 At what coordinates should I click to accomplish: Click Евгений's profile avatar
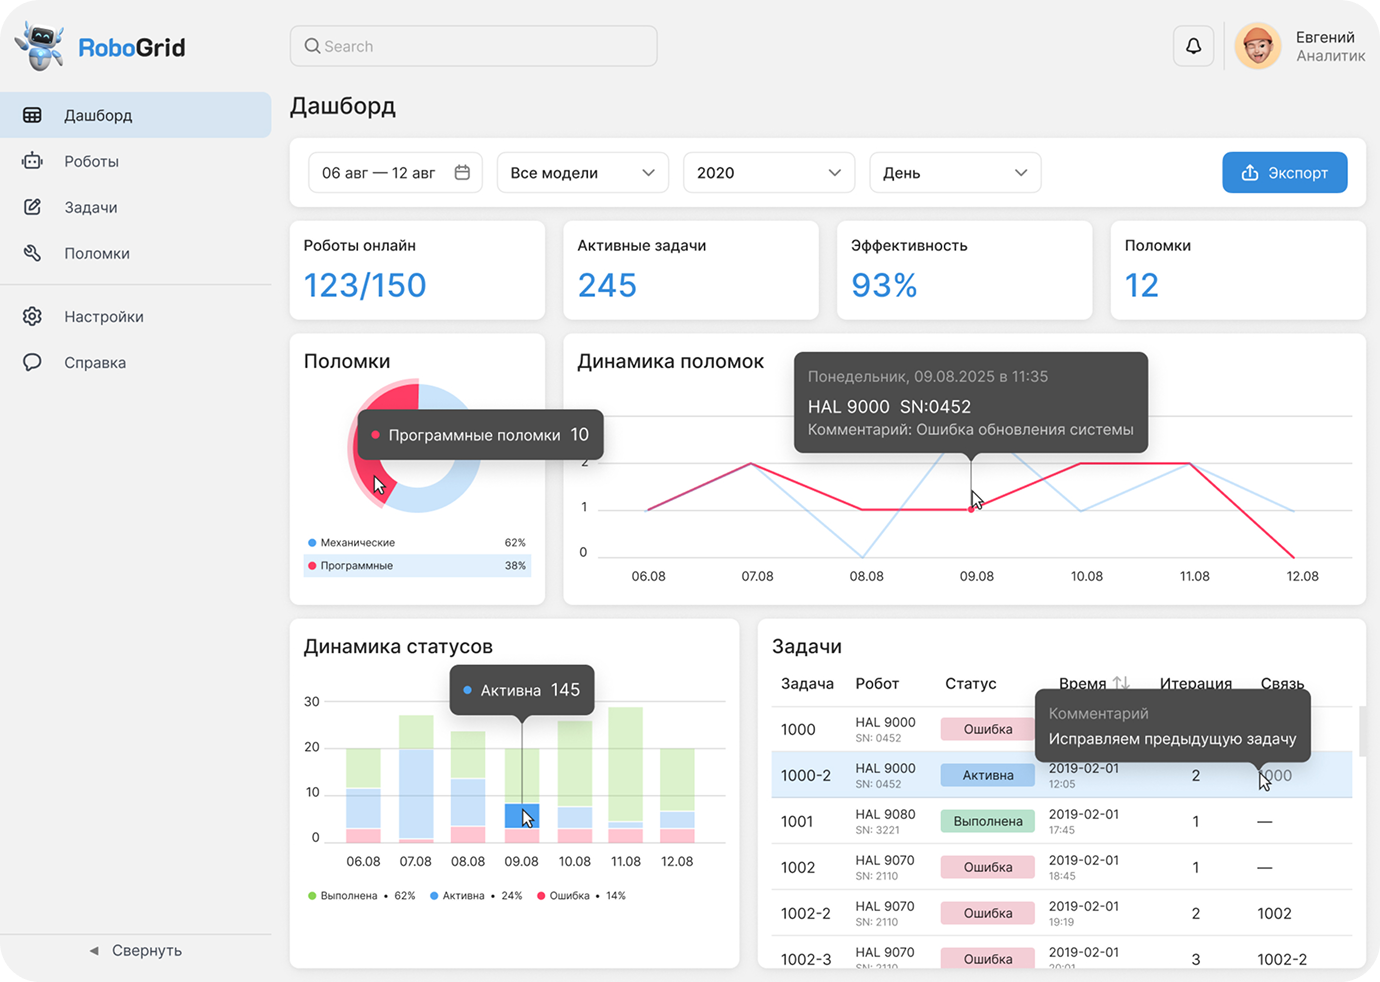point(1258,46)
